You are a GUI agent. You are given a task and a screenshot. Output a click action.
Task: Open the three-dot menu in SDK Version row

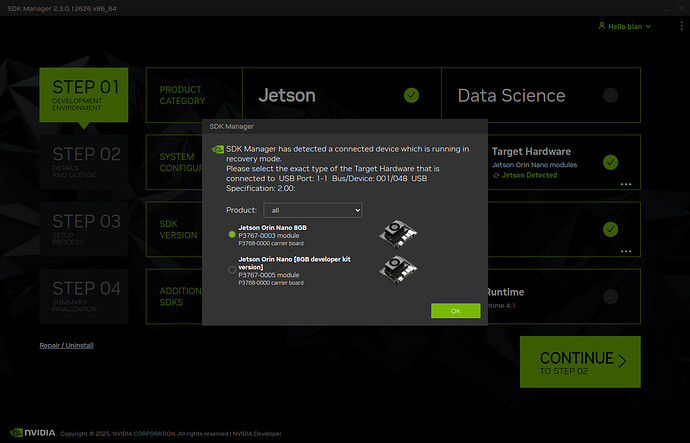click(626, 251)
